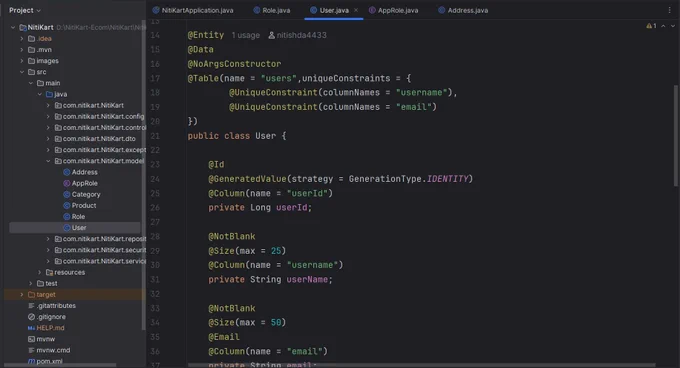Screen dimensions: 680x368
Task: Open the Project view dropdown
Action: click(25, 10)
